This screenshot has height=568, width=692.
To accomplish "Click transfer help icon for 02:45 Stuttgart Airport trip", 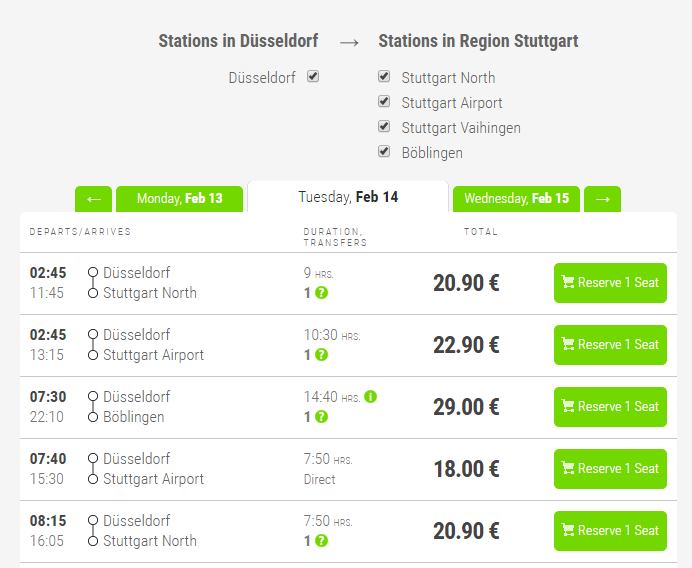I will pos(321,355).
